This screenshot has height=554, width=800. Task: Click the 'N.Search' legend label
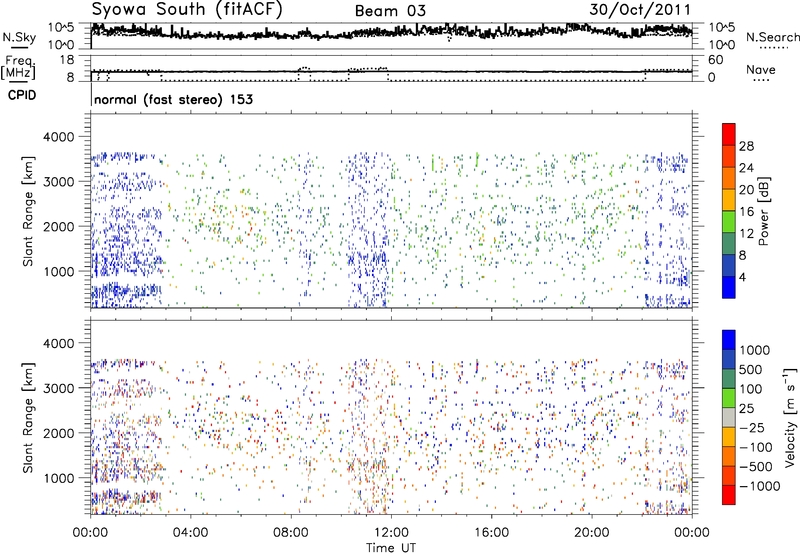(772, 37)
